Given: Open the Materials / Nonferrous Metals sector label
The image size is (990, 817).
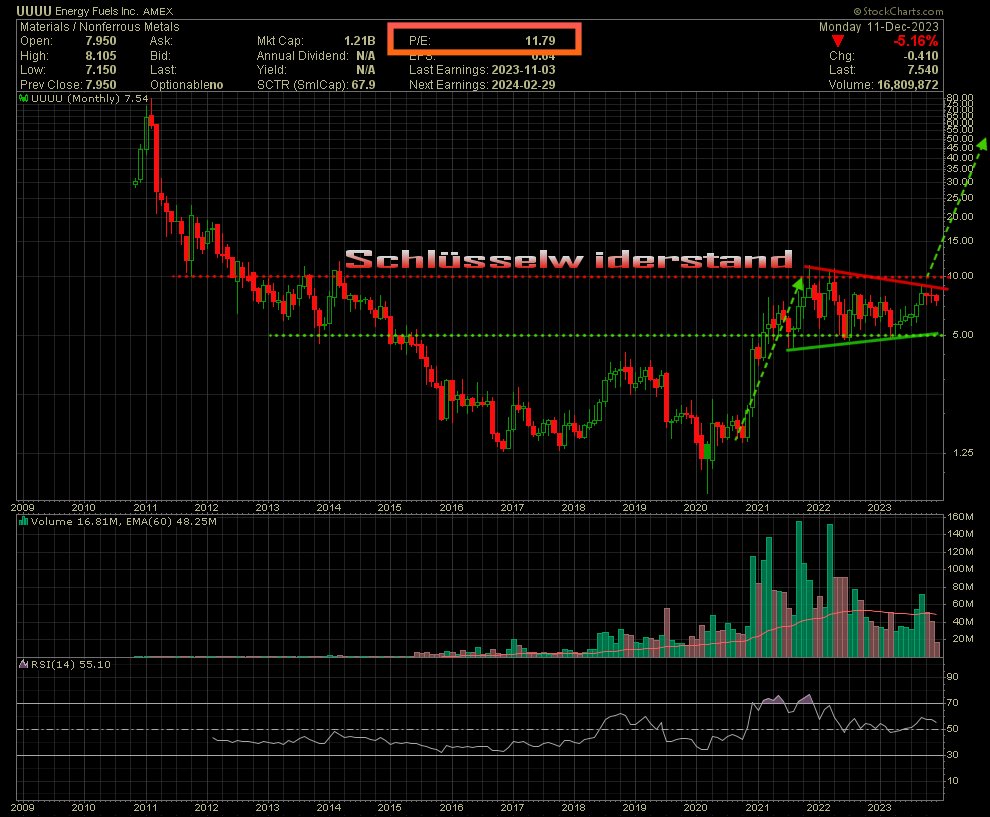Looking at the screenshot, I should point(88,26).
